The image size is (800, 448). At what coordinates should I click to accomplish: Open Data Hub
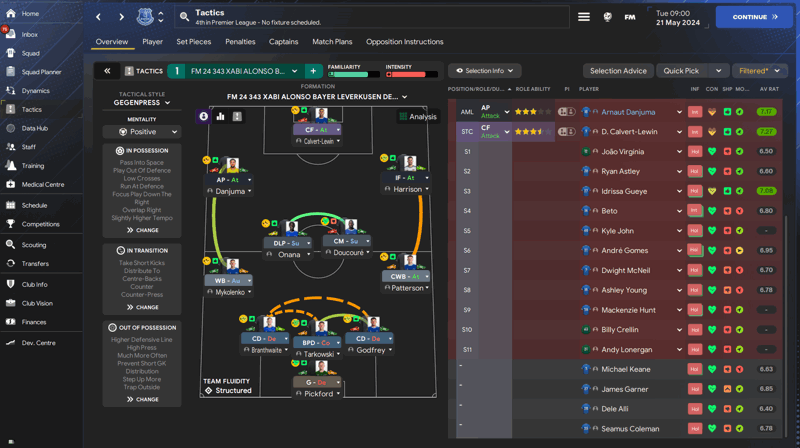[x=34, y=128]
